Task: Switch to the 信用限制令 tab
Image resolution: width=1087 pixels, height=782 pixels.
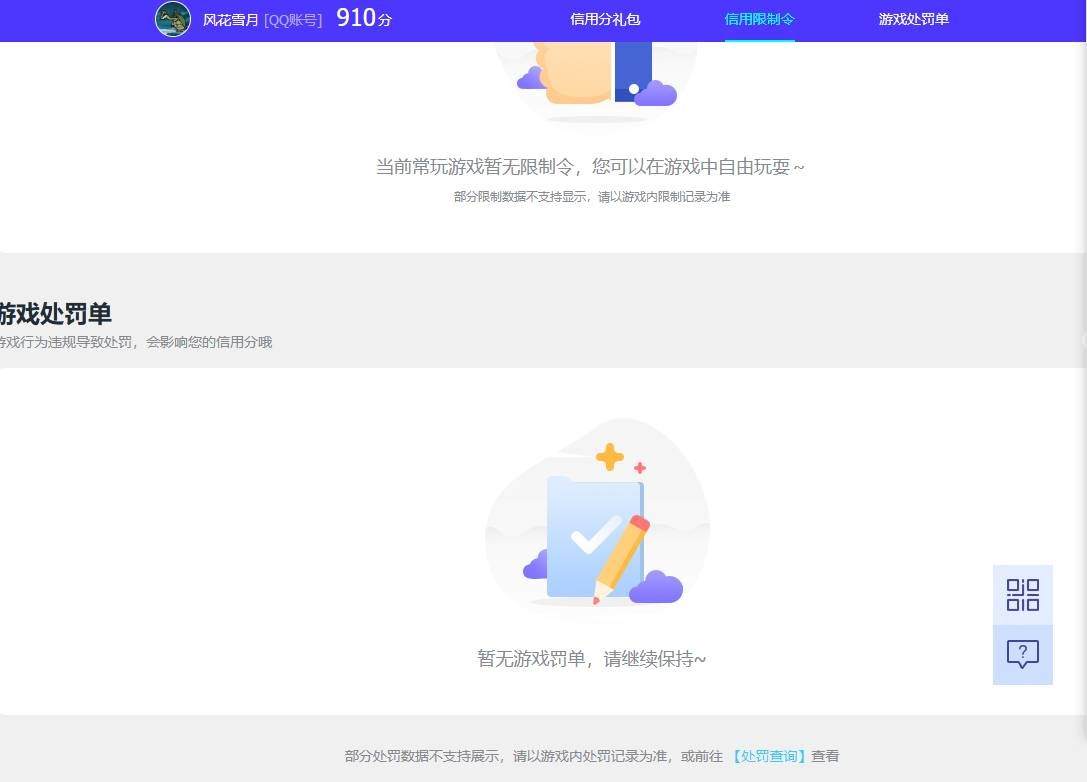Action: point(759,19)
